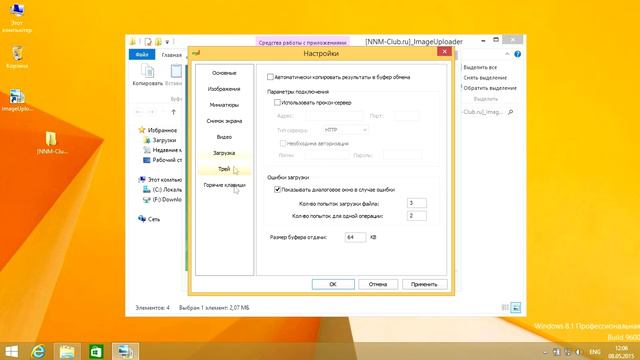Collapse the Explorer ribbon with the arrow
The width and height of the screenshot is (640, 360).
pos(507,54)
